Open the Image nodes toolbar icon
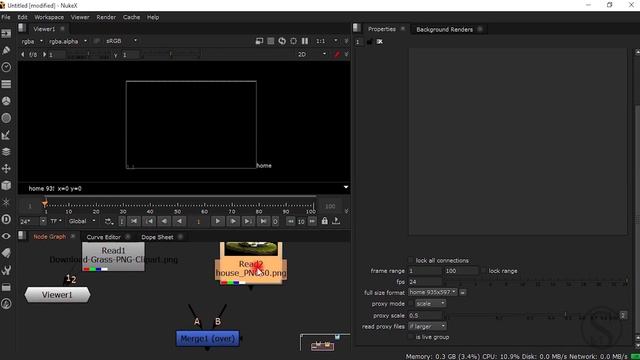The width and height of the screenshot is (640, 360). click(x=6, y=33)
